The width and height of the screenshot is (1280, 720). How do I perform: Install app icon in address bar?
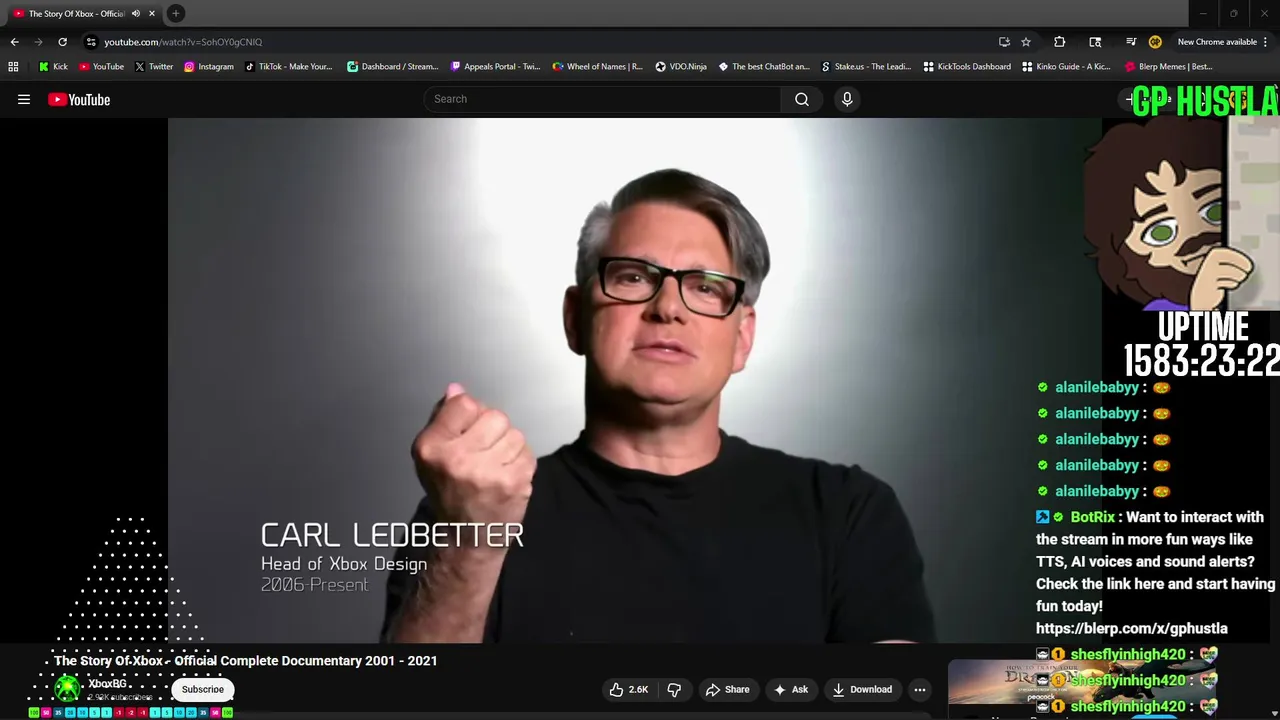click(x=1004, y=42)
